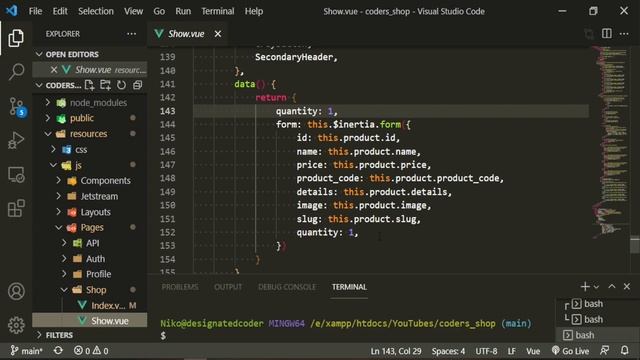The image size is (640, 360).
Task: Change language mode Vue
Action: tap(533, 351)
